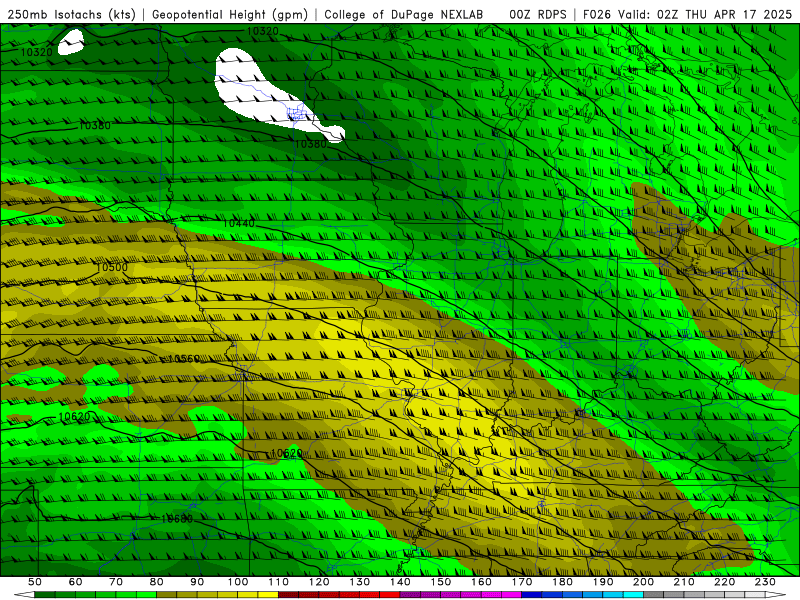Click the 10560 height contour label
800x600 pixels.
click(184, 359)
